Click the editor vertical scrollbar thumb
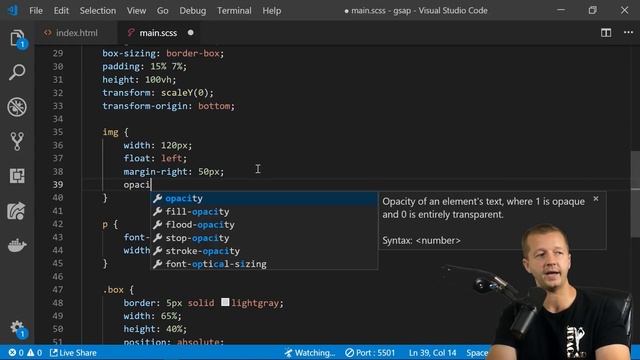 click(635, 194)
